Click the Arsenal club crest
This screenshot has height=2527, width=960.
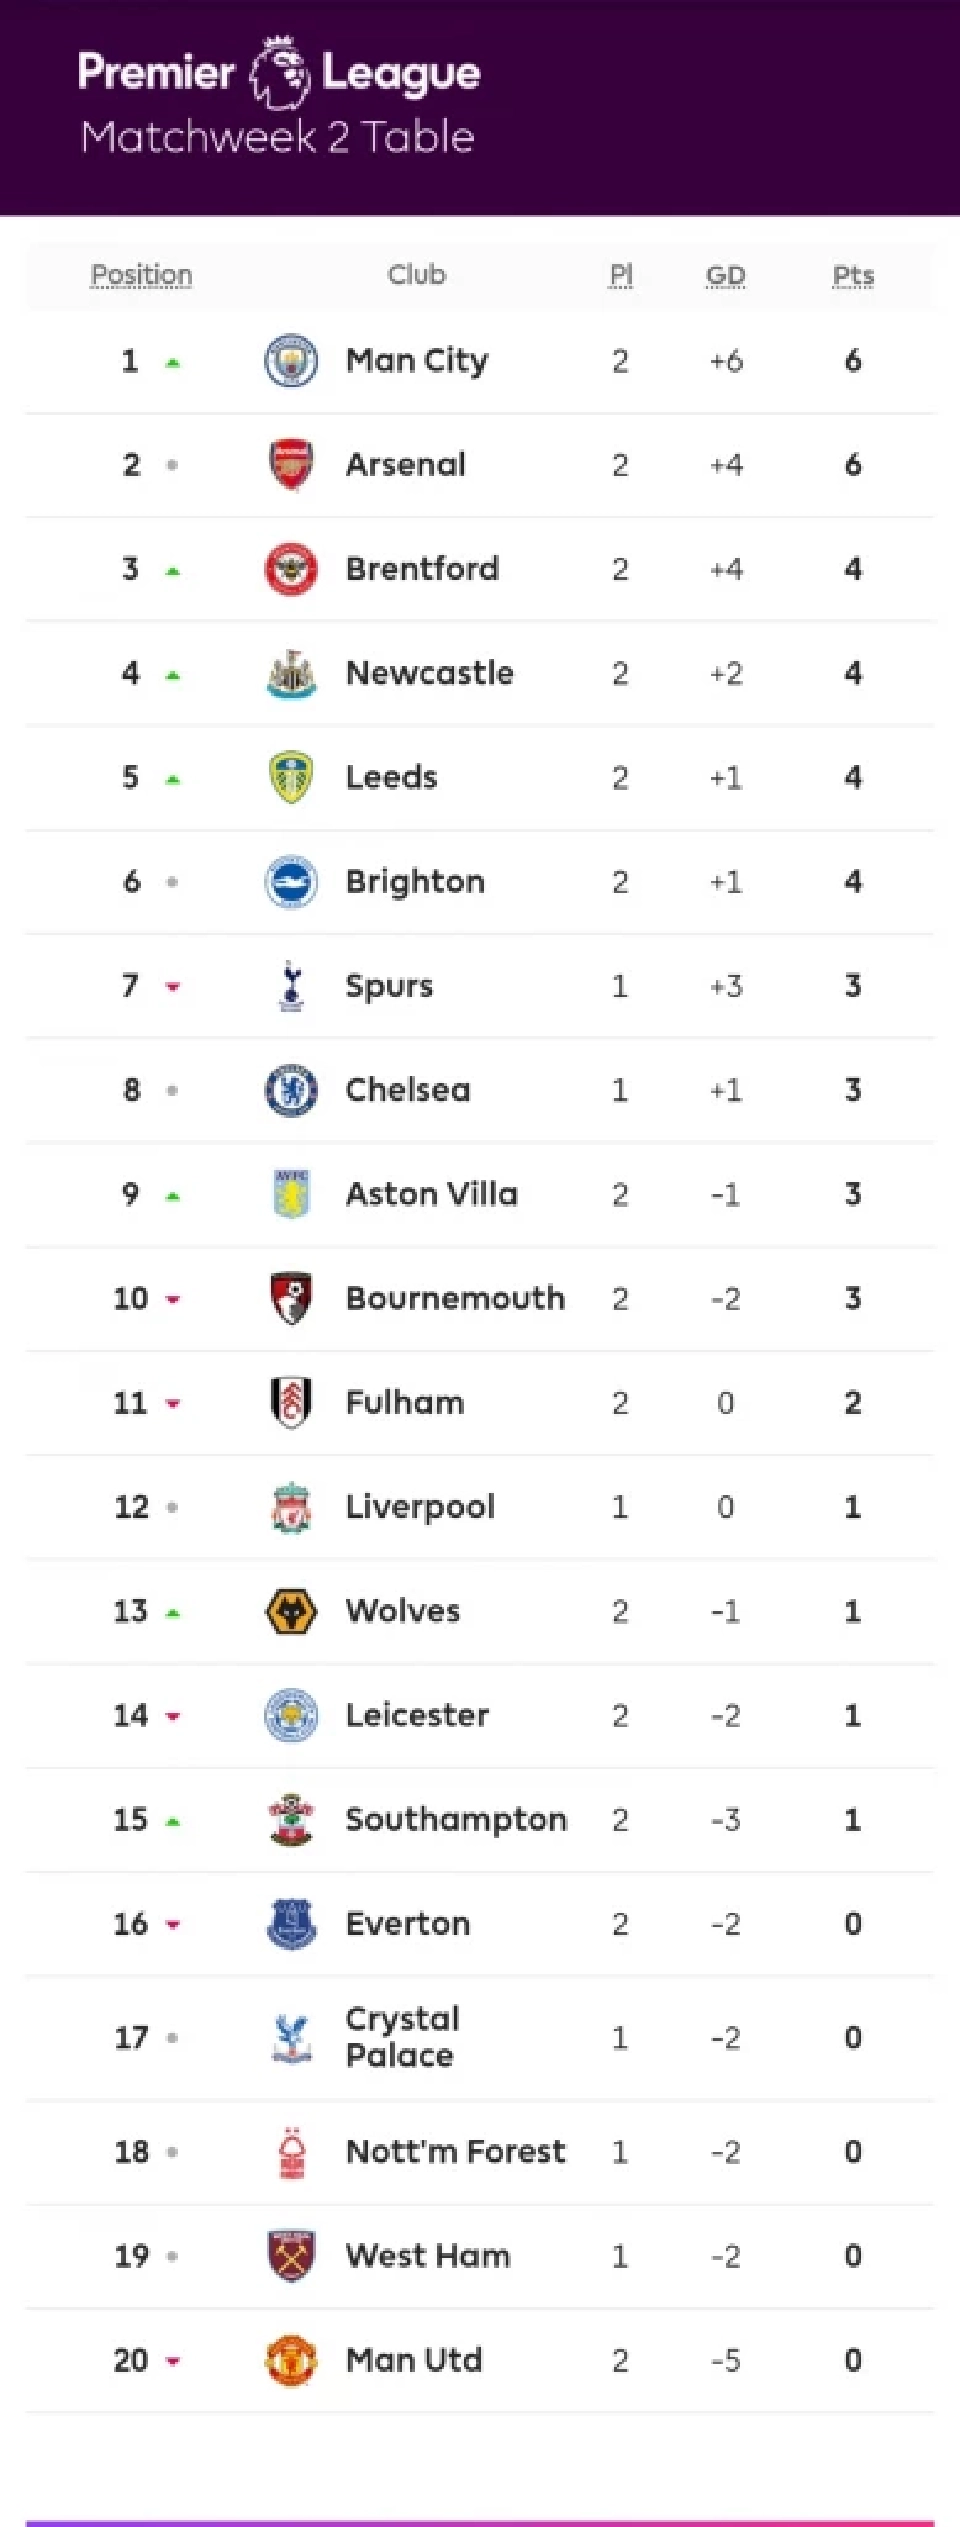point(291,465)
